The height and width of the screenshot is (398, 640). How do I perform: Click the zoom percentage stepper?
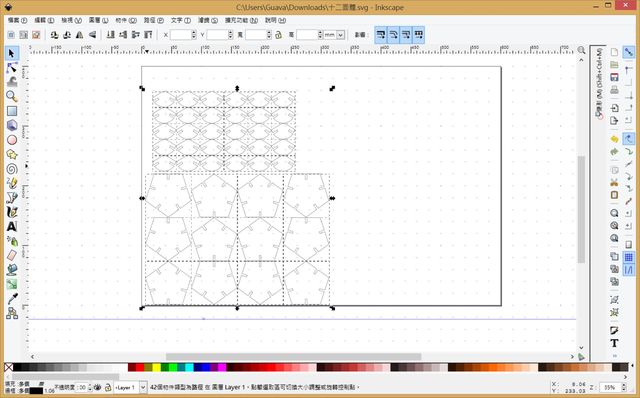(624, 387)
